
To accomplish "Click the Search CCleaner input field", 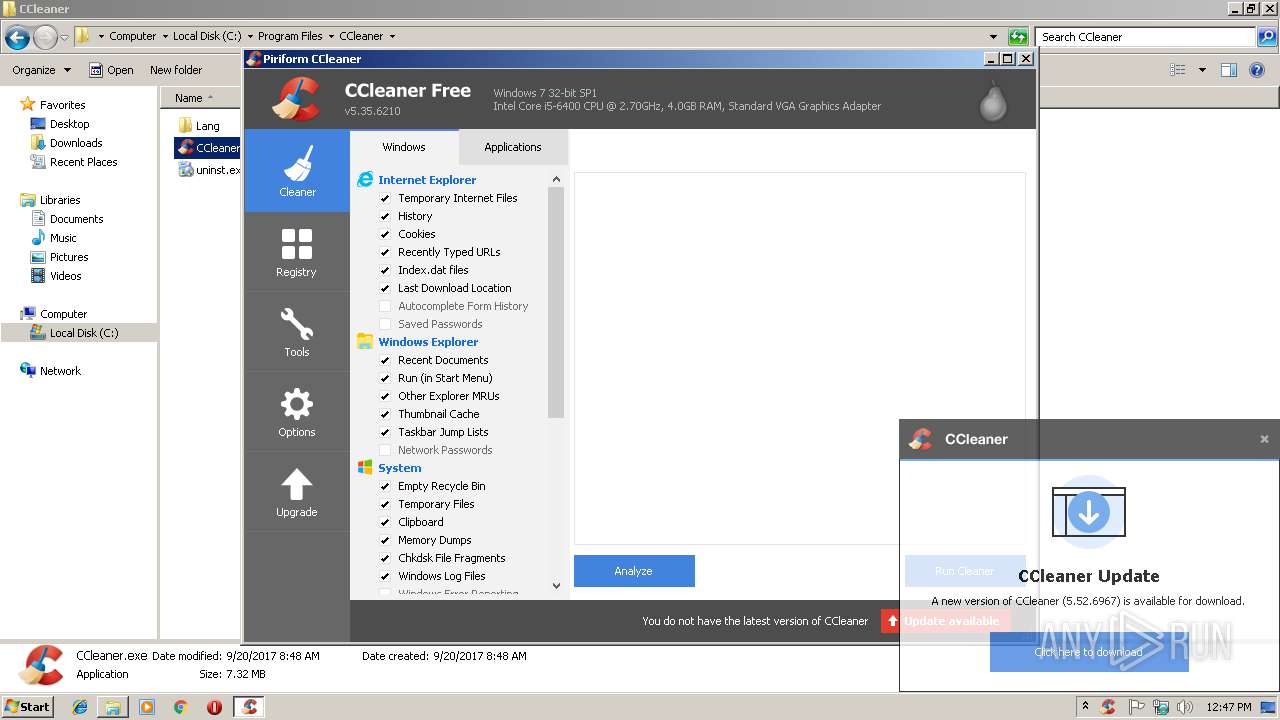I will tap(1146, 37).
